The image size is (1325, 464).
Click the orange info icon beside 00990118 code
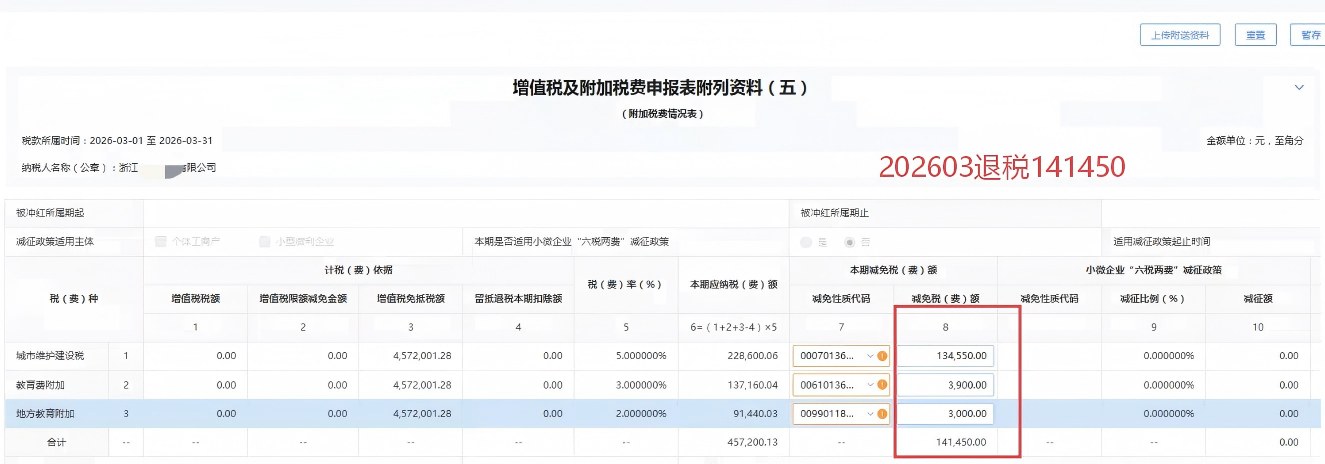click(x=882, y=414)
